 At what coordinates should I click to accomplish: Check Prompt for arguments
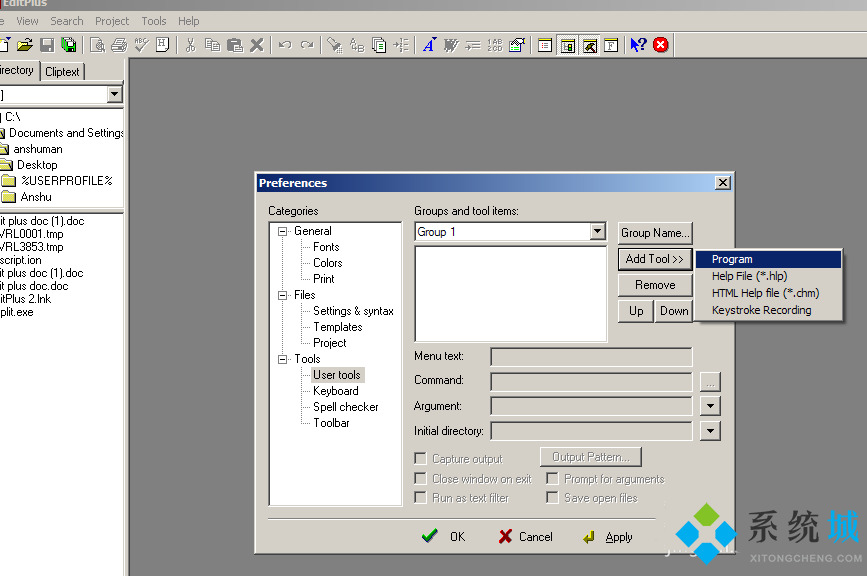click(554, 478)
